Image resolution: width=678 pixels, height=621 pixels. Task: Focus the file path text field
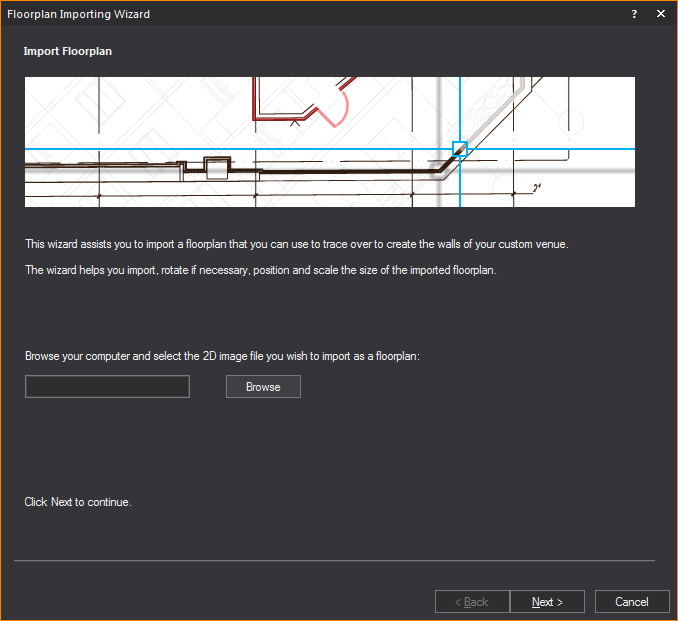pyautogui.click(x=107, y=387)
